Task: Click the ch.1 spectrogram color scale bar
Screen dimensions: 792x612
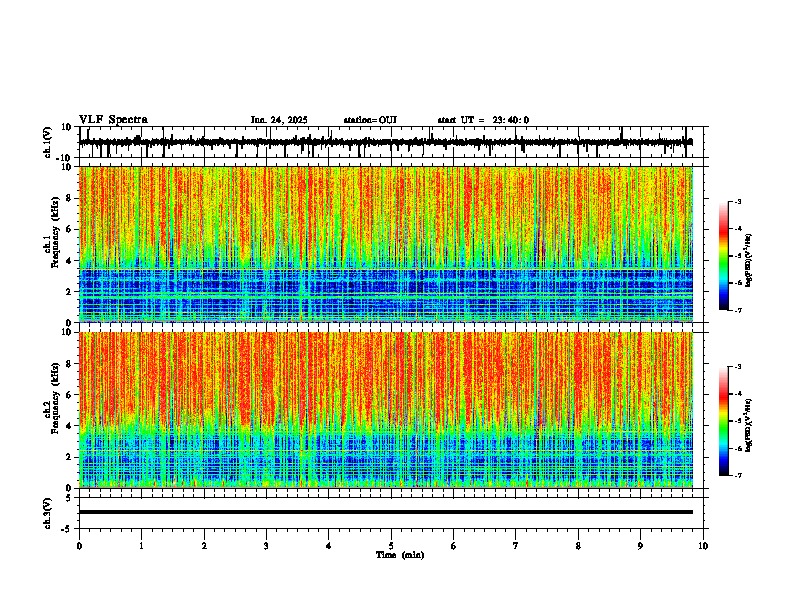Action: click(723, 256)
